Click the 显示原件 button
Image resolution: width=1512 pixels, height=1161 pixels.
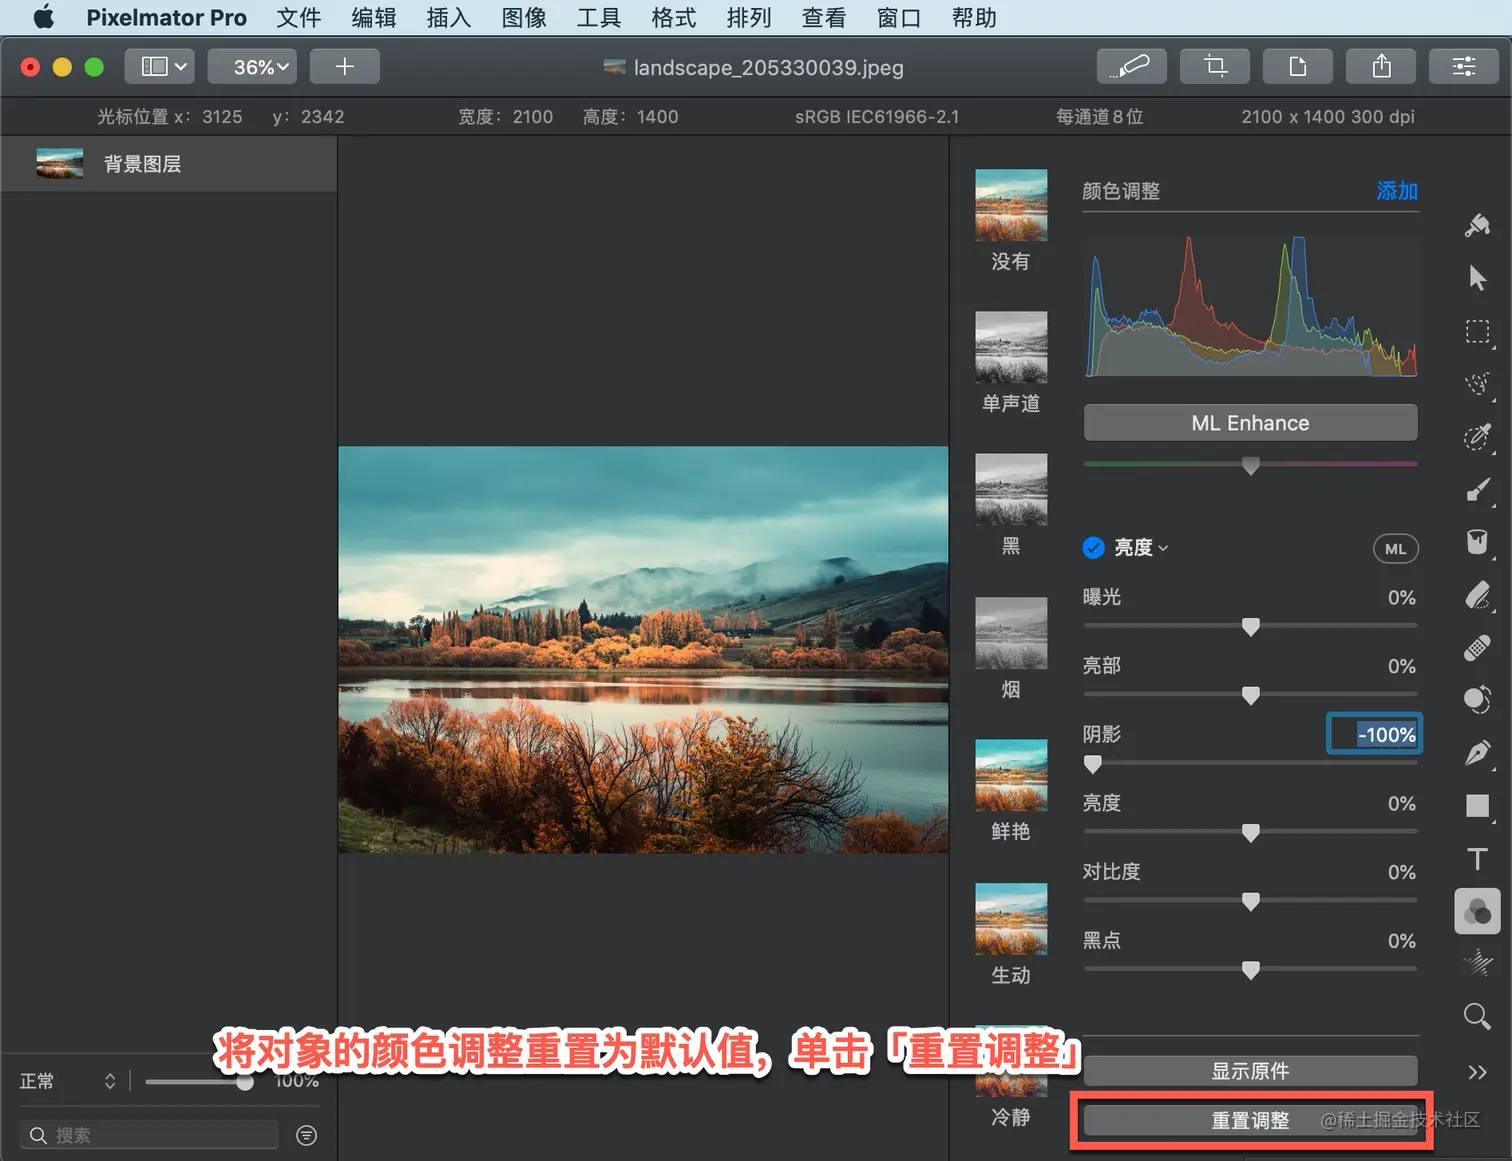(1250, 1071)
